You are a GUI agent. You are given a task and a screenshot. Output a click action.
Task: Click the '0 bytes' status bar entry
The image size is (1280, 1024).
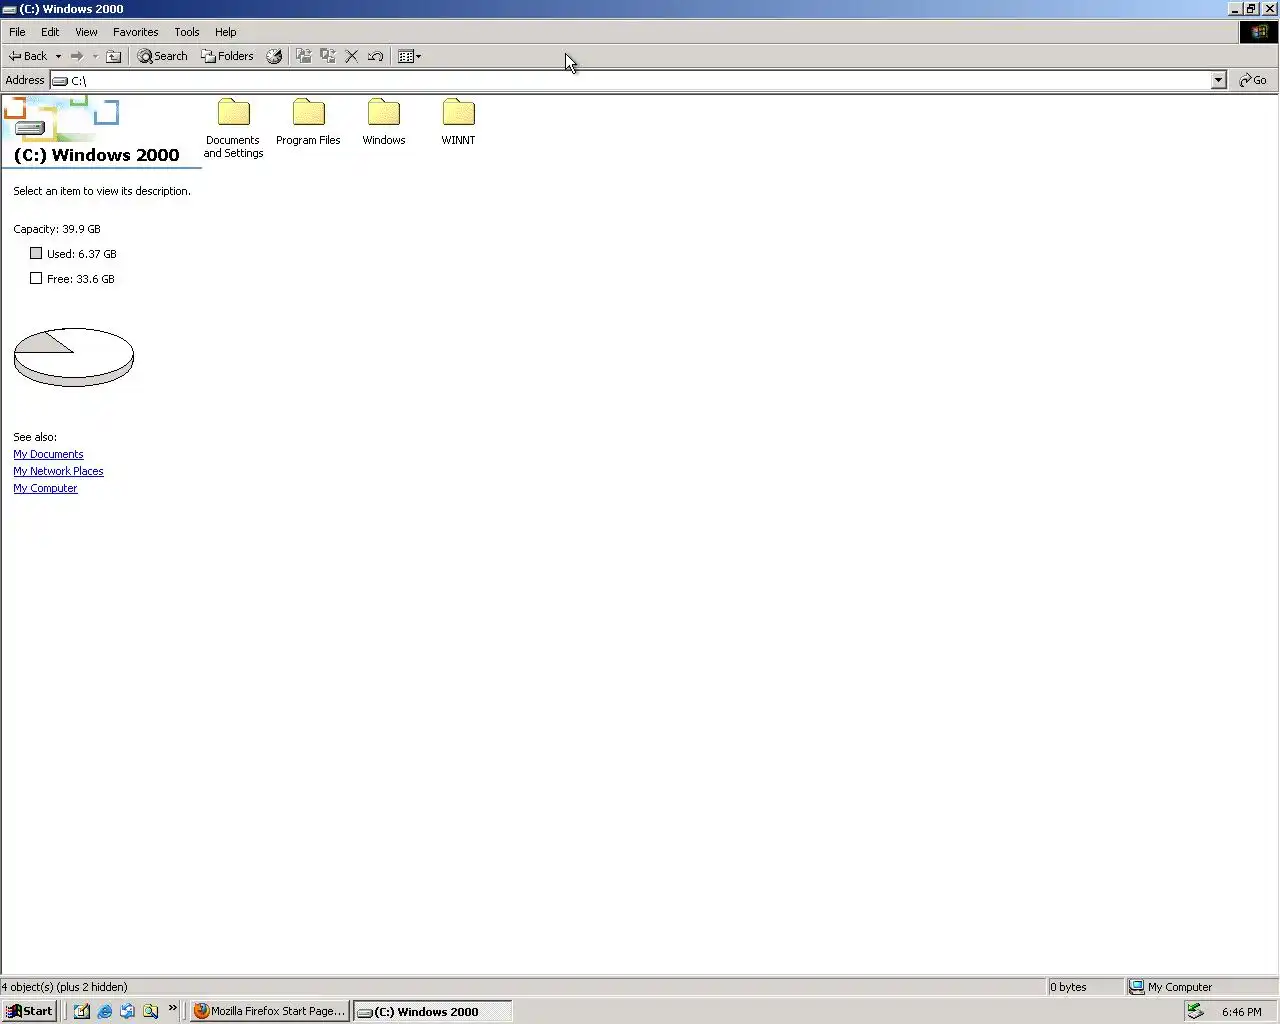(x=1068, y=987)
